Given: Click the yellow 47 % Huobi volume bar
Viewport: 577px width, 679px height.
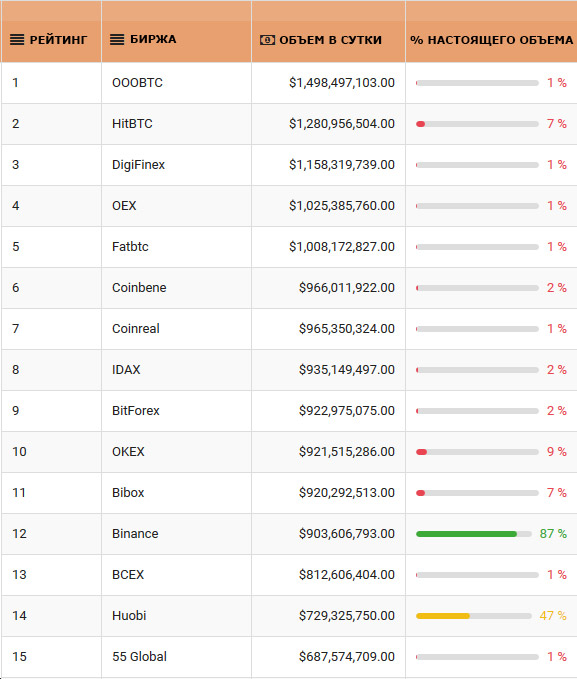Looking at the screenshot, I should click(473, 616).
